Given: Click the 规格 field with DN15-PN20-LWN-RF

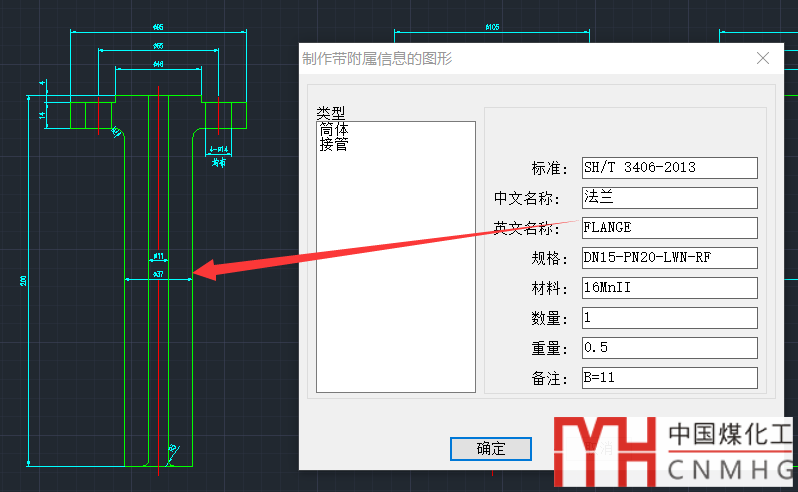Looking at the screenshot, I should click(x=669, y=258).
